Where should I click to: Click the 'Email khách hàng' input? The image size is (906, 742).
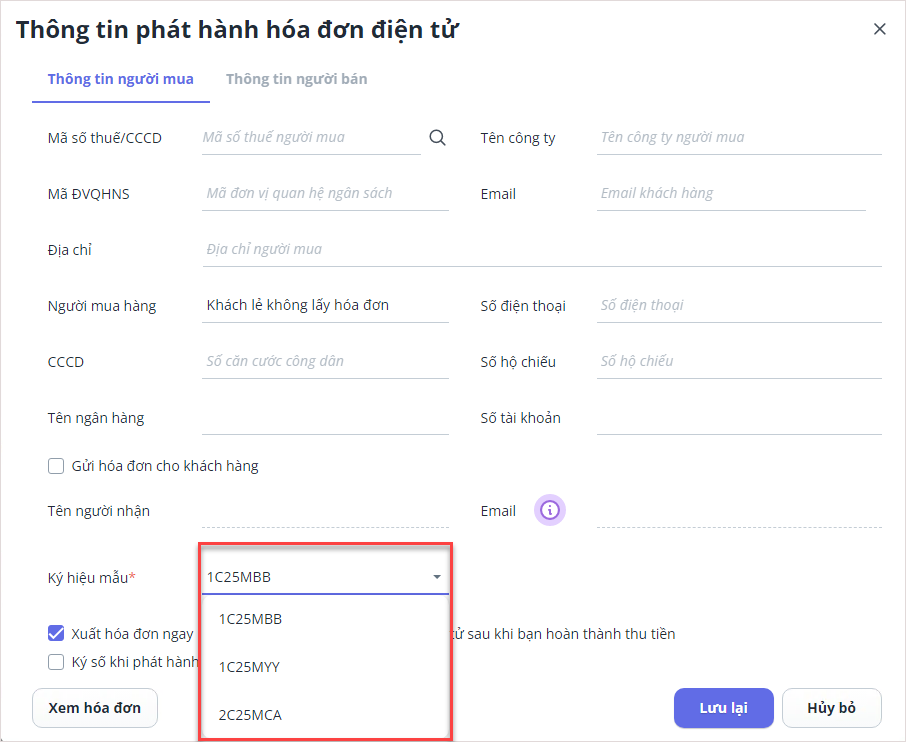[x=730, y=194]
